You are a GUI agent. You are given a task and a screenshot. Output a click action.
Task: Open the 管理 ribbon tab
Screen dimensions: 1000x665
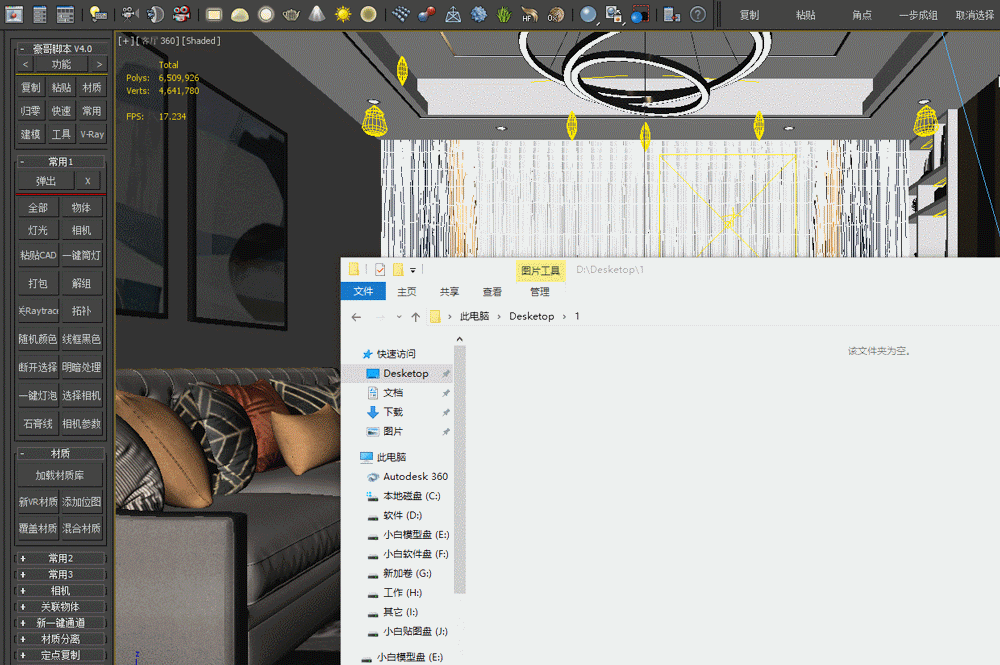(x=540, y=291)
